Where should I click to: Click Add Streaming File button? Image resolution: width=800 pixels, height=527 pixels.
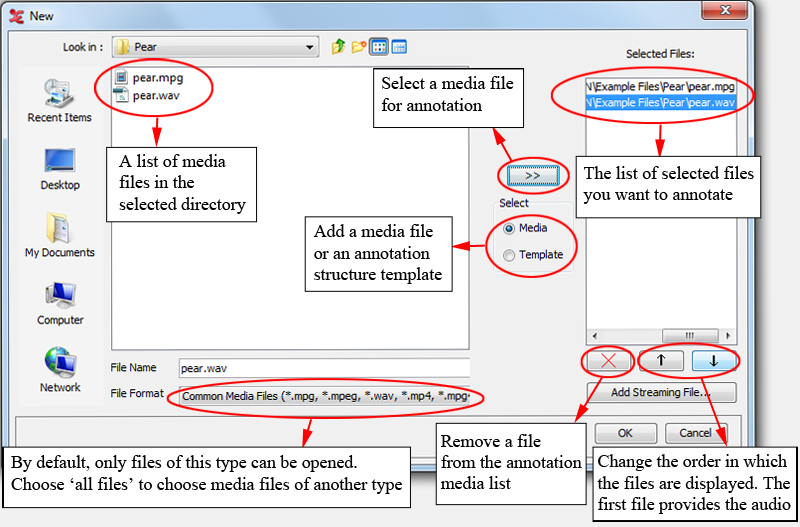pyautogui.click(x=660, y=392)
